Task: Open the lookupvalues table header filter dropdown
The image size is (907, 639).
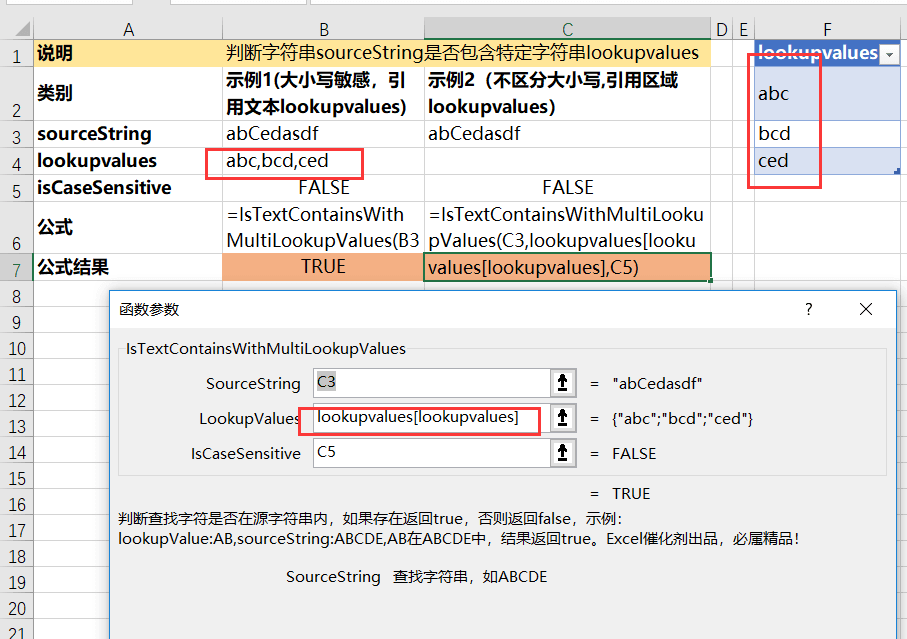Action: click(x=890, y=54)
